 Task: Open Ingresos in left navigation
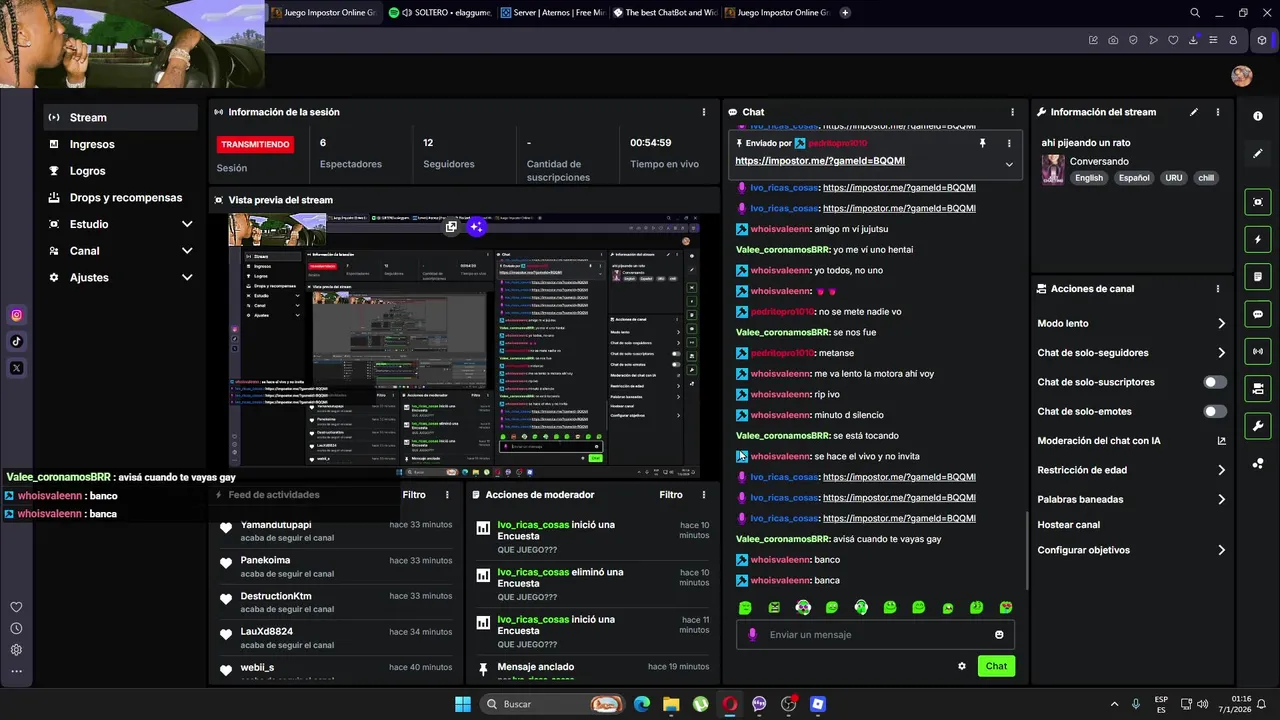(121, 144)
